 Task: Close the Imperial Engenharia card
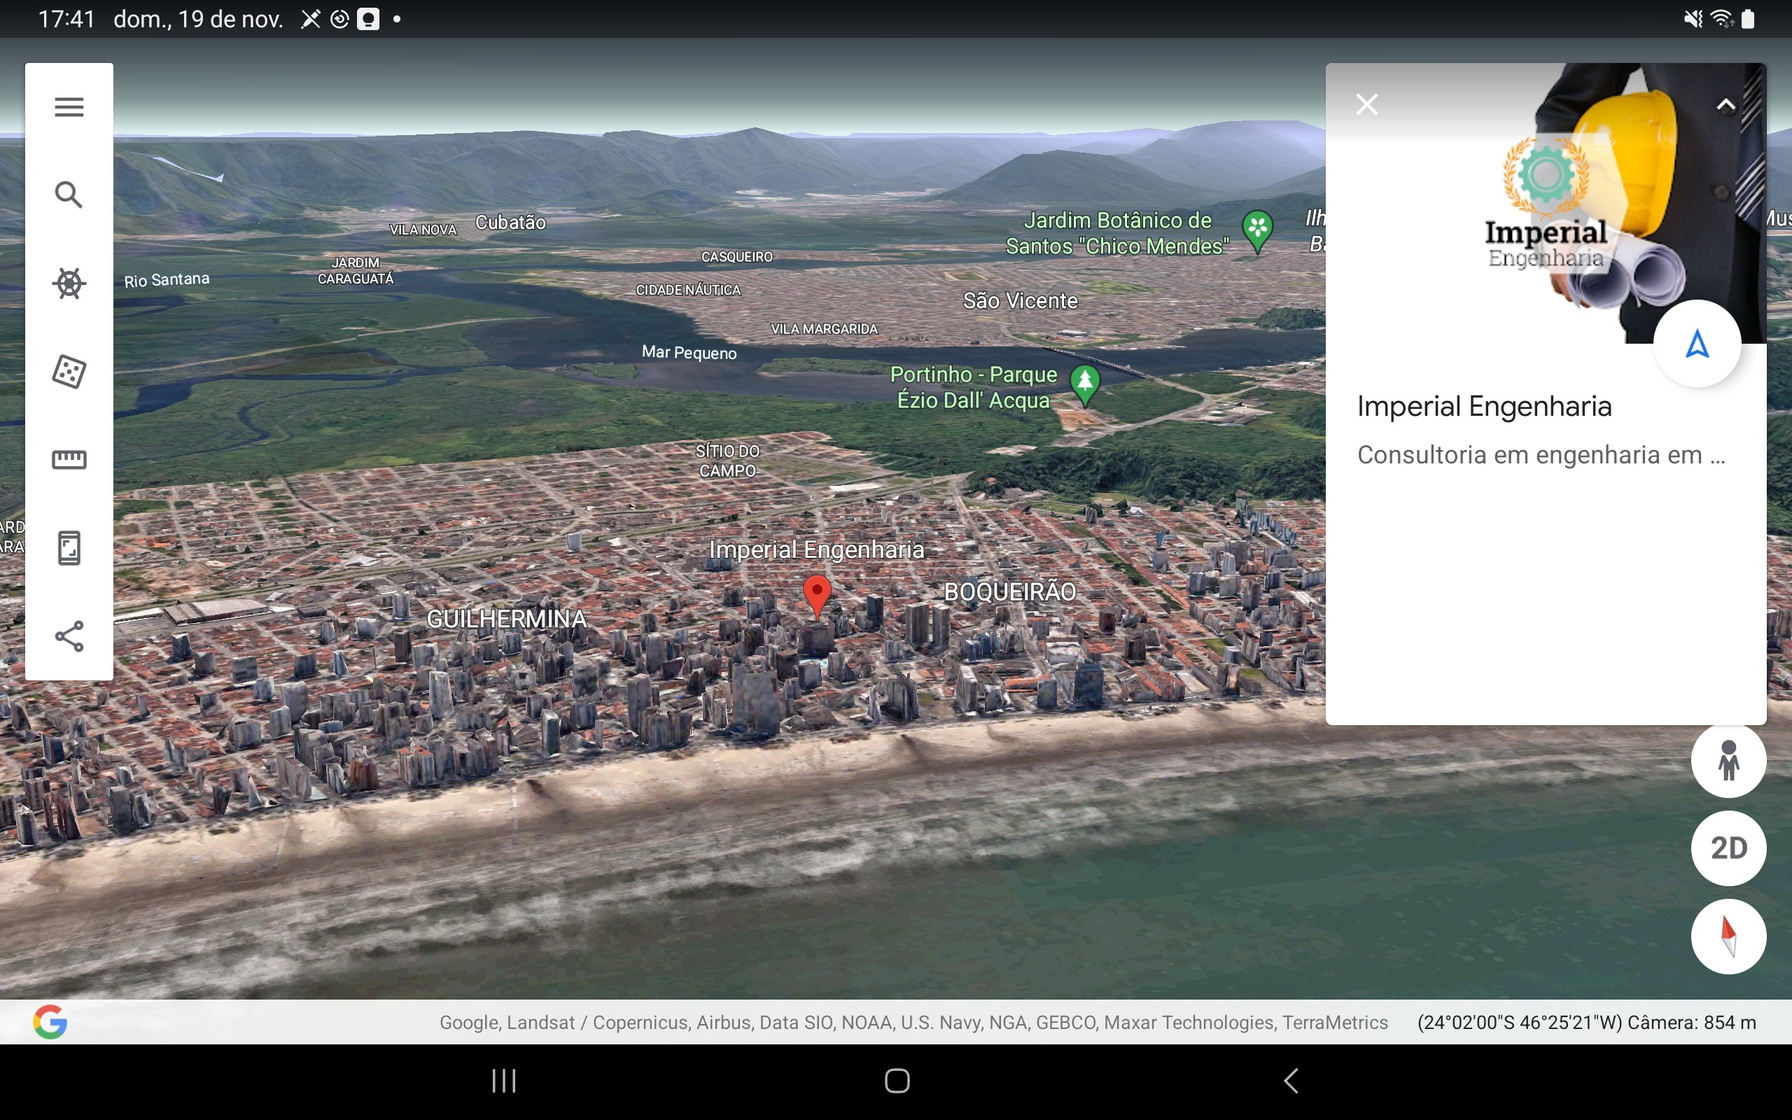(1367, 105)
